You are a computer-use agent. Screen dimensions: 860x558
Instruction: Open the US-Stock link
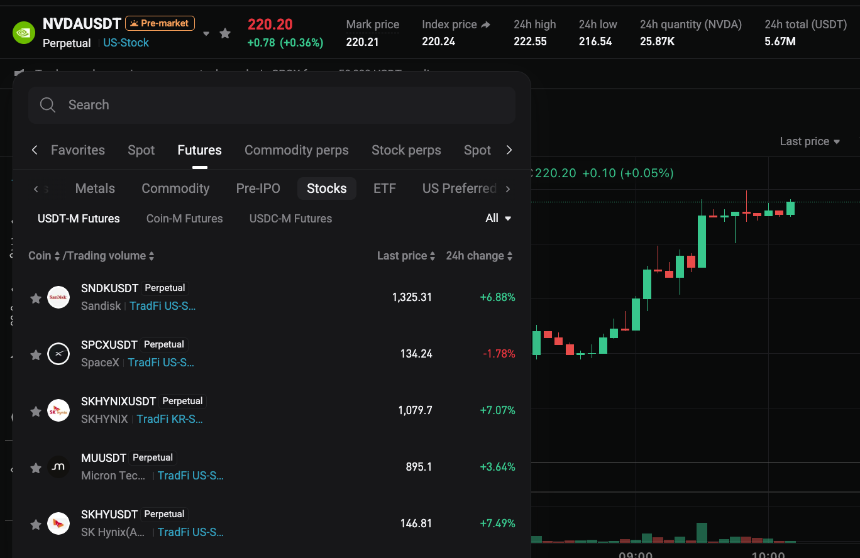[126, 43]
